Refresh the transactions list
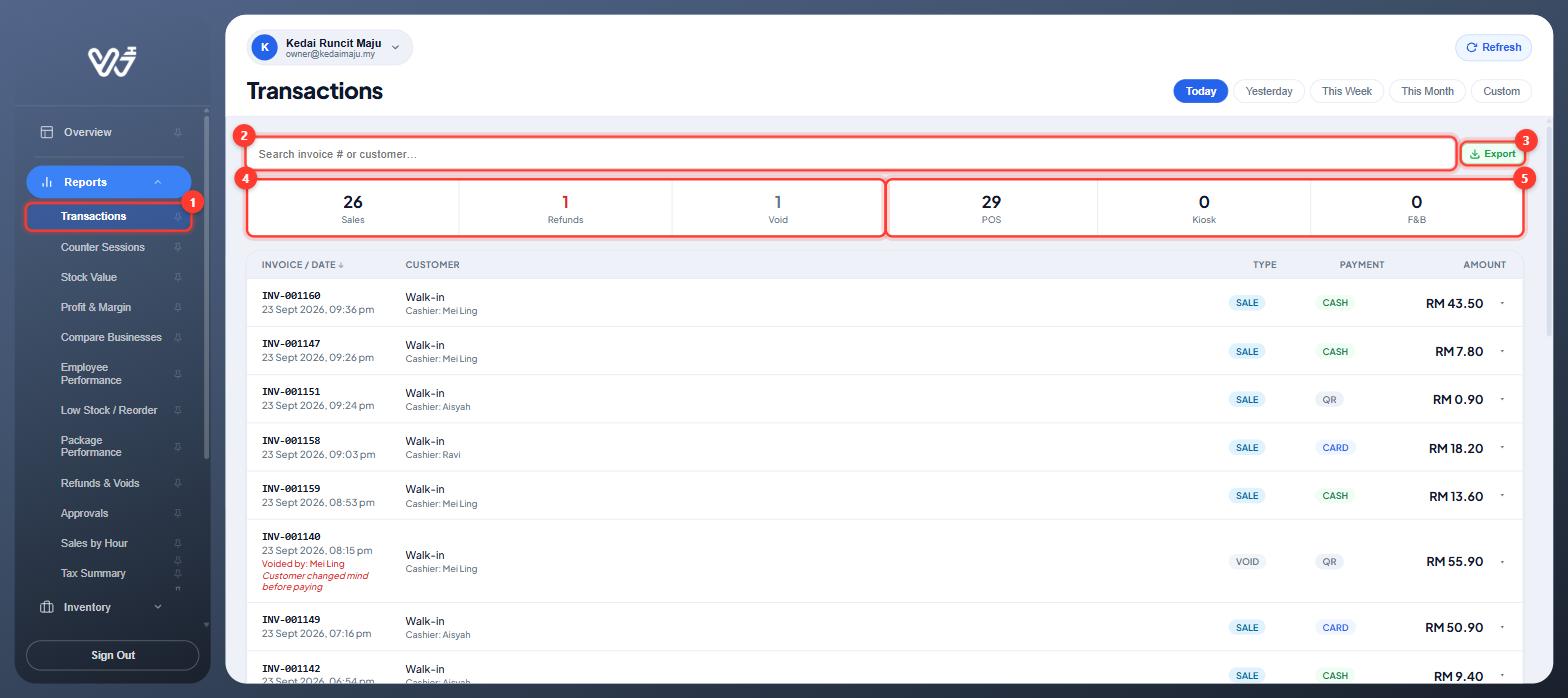The height and width of the screenshot is (698, 1568). click(x=1493, y=47)
